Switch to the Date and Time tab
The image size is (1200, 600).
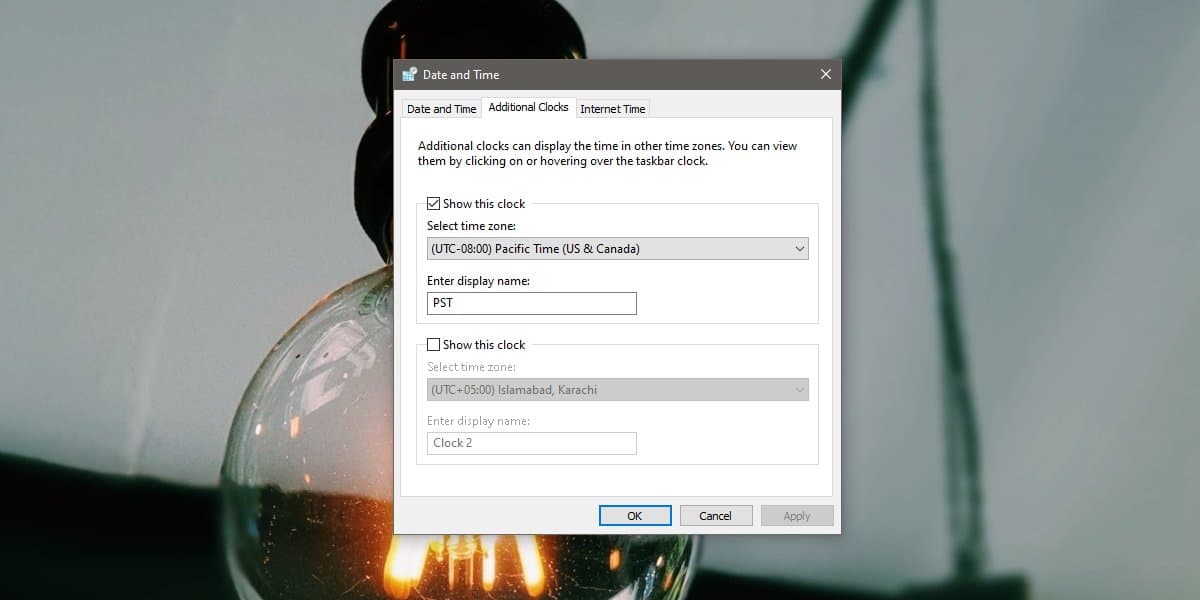[441, 109]
